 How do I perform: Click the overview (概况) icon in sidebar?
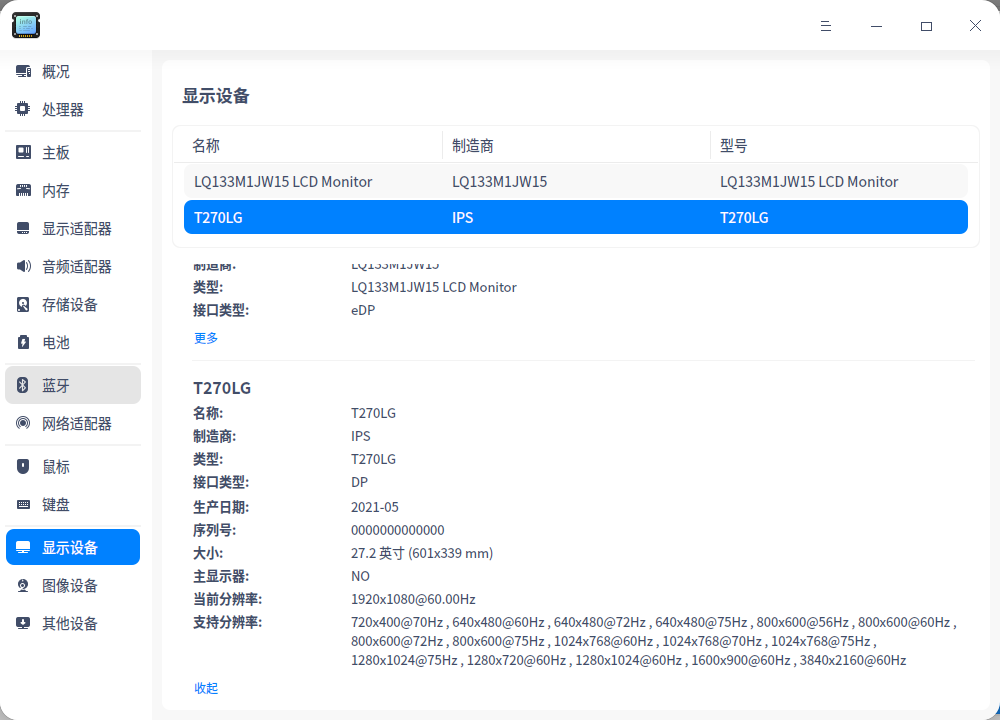23,72
